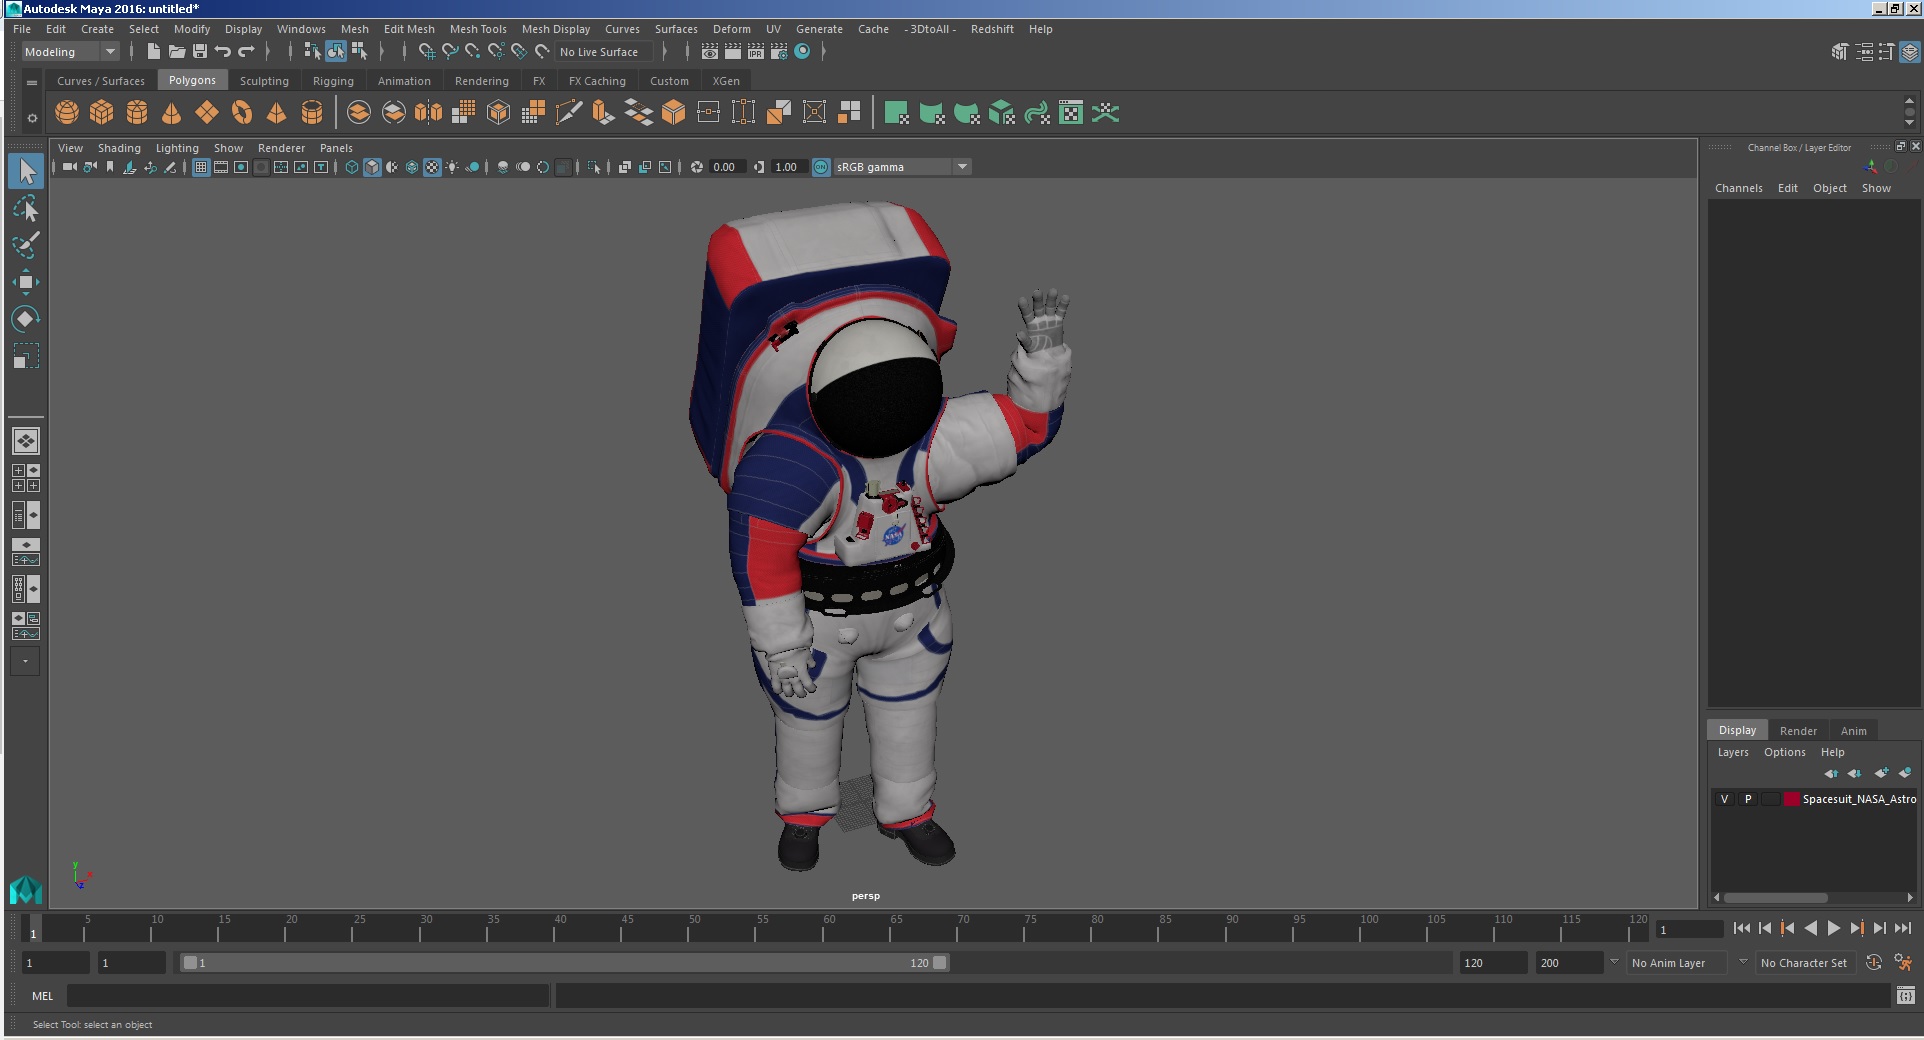Click the Open scene folder icon

pyautogui.click(x=177, y=51)
